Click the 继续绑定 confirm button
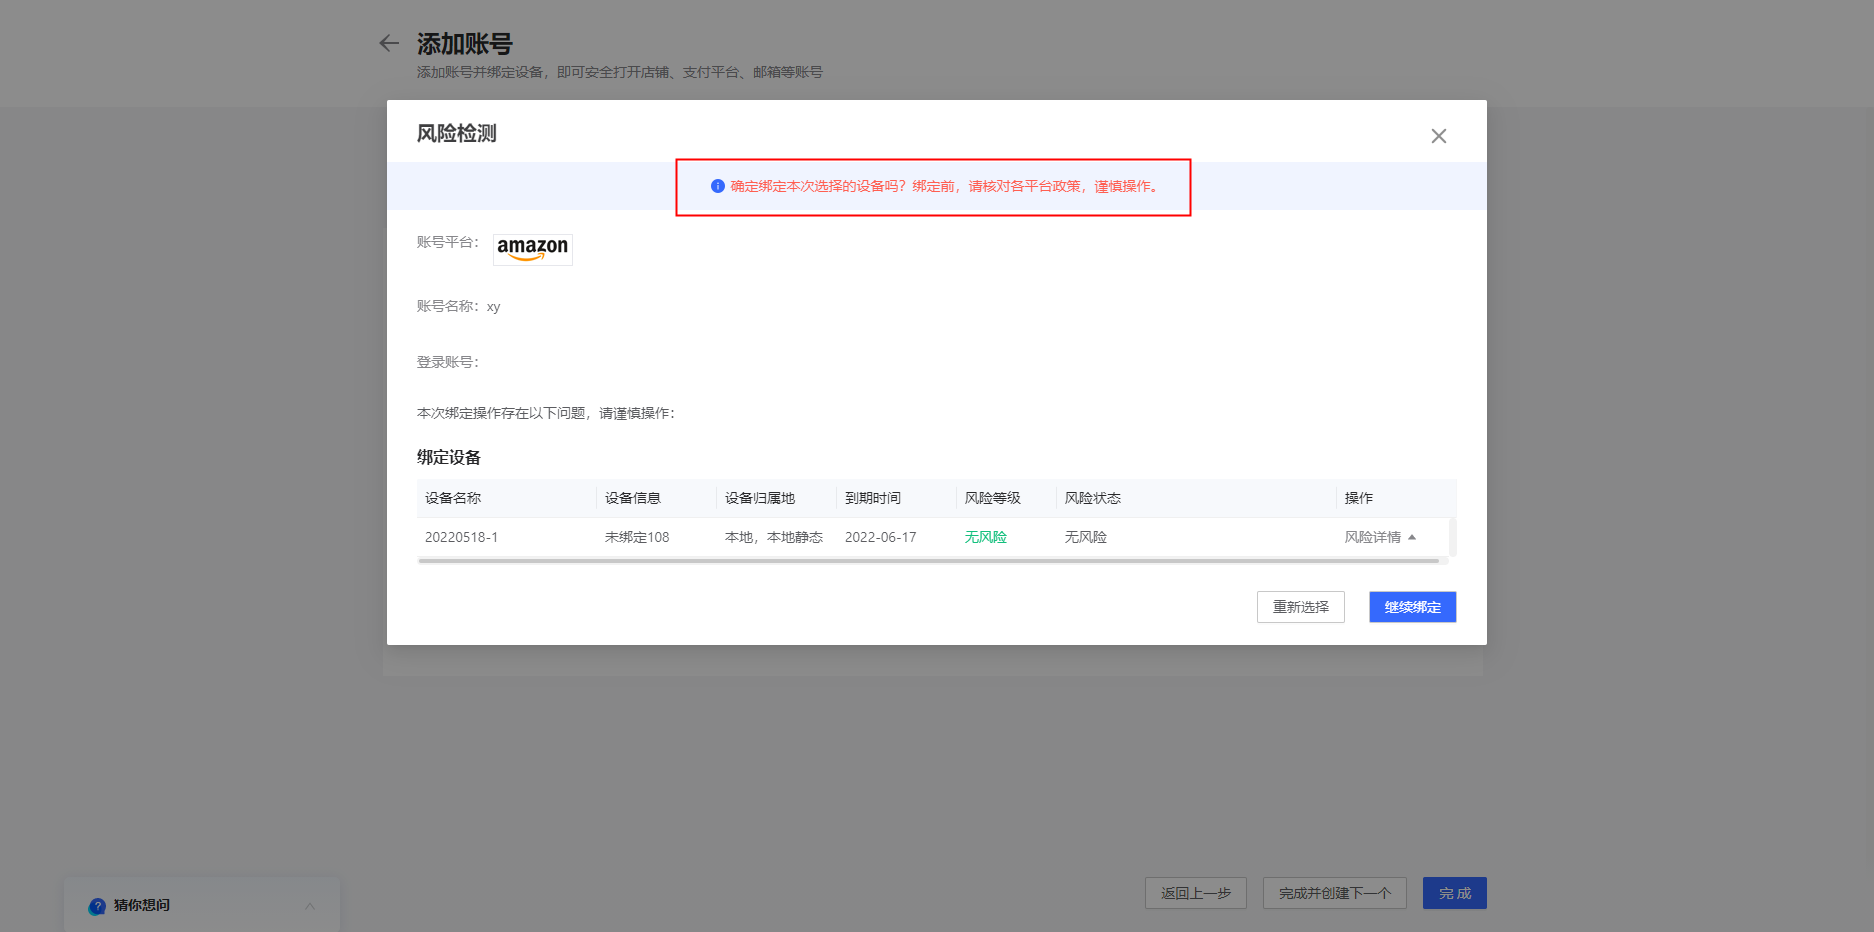This screenshot has width=1874, height=932. pos(1412,606)
